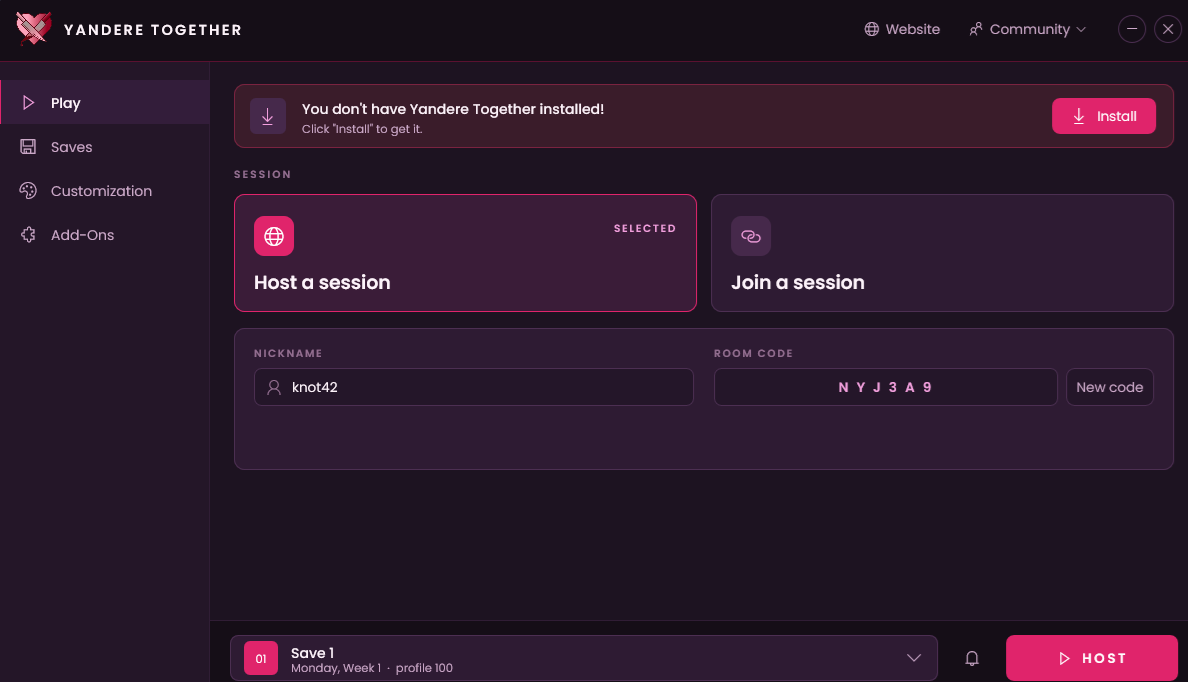Click the 01 save slot badge

pos(261,659)
